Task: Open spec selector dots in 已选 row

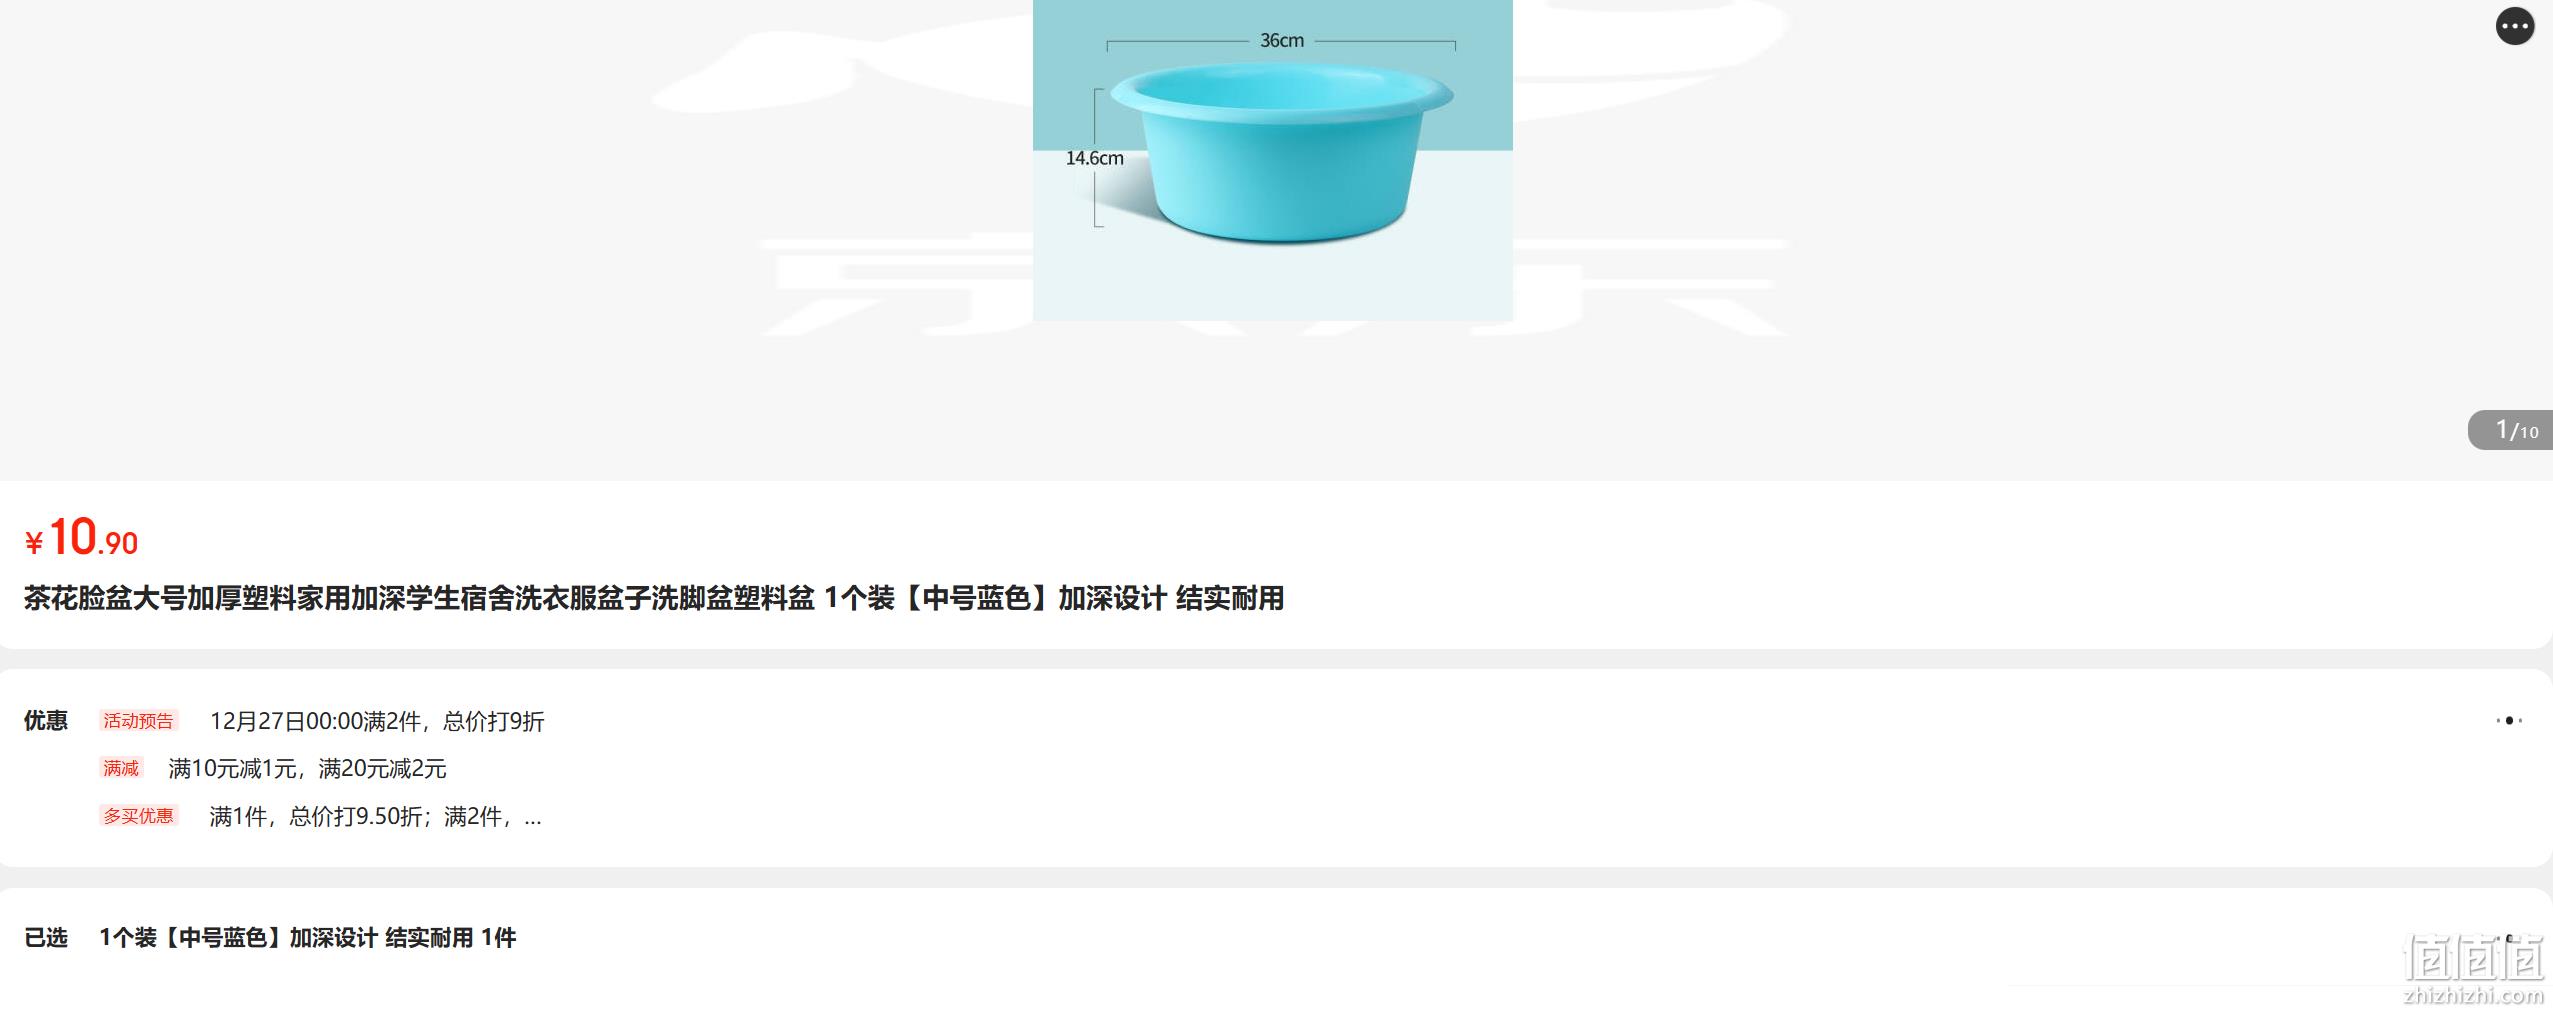Action: pyautogui.click(x=2508, y=937)
